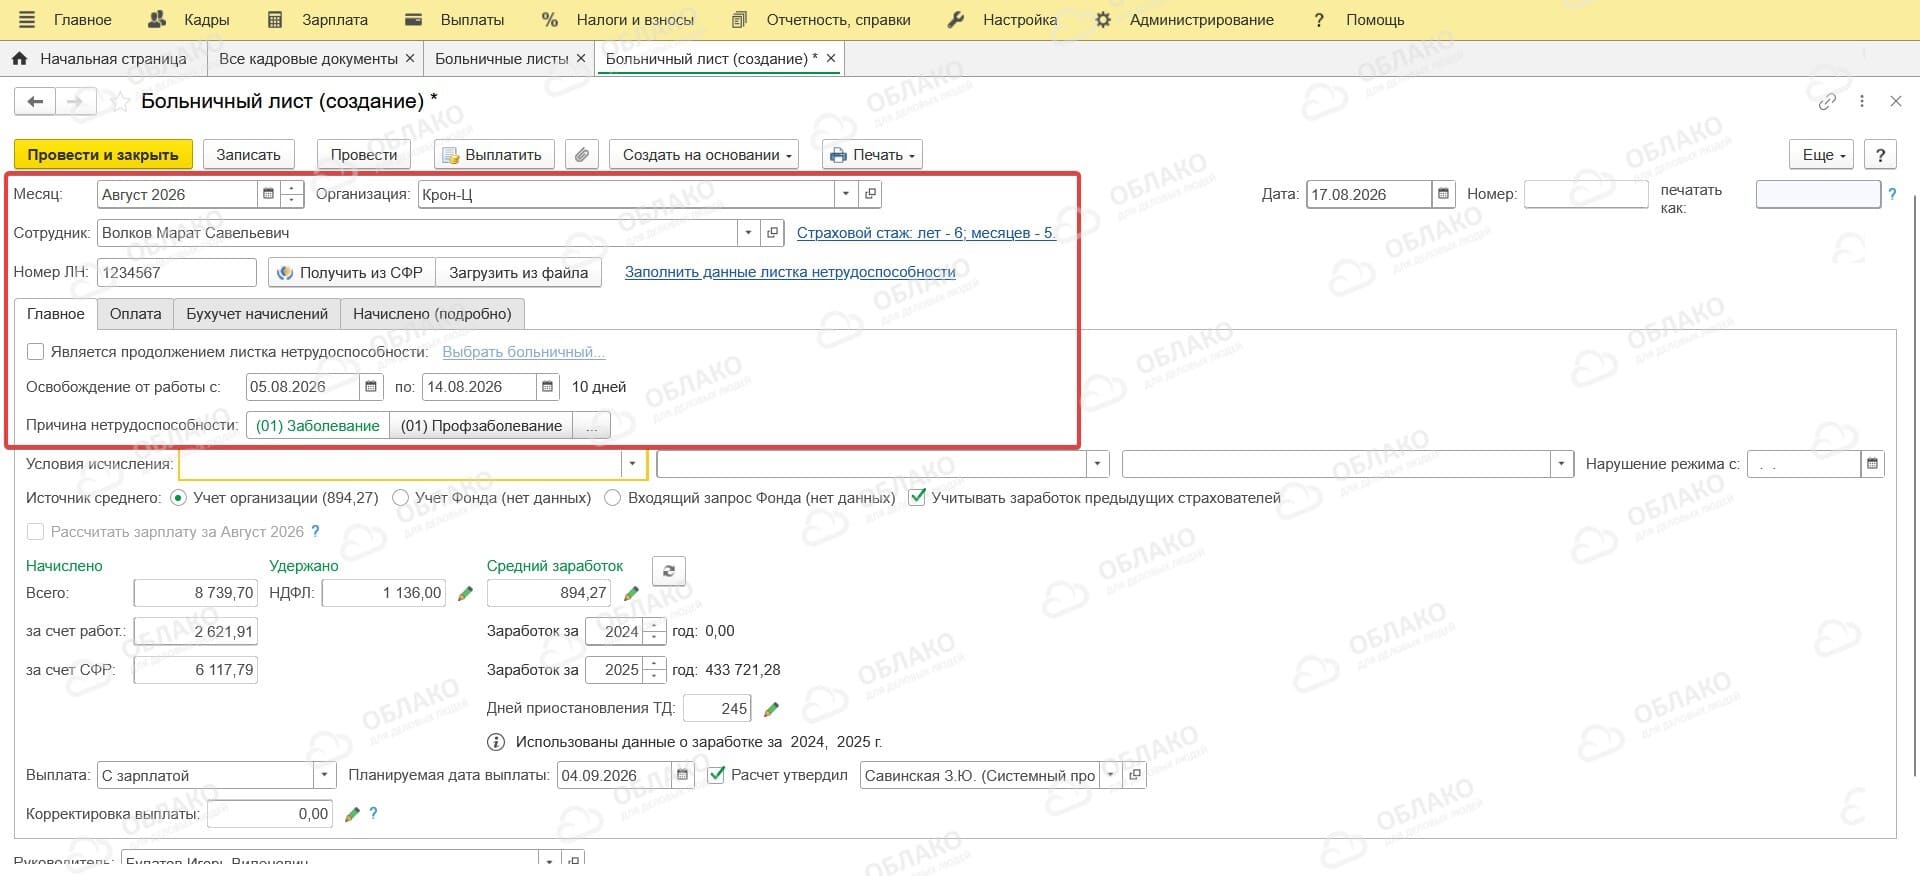Select Учет организации radio option
Image resolution: width=1920 pixels, height=876 pixels.
[x=179, y=498]
